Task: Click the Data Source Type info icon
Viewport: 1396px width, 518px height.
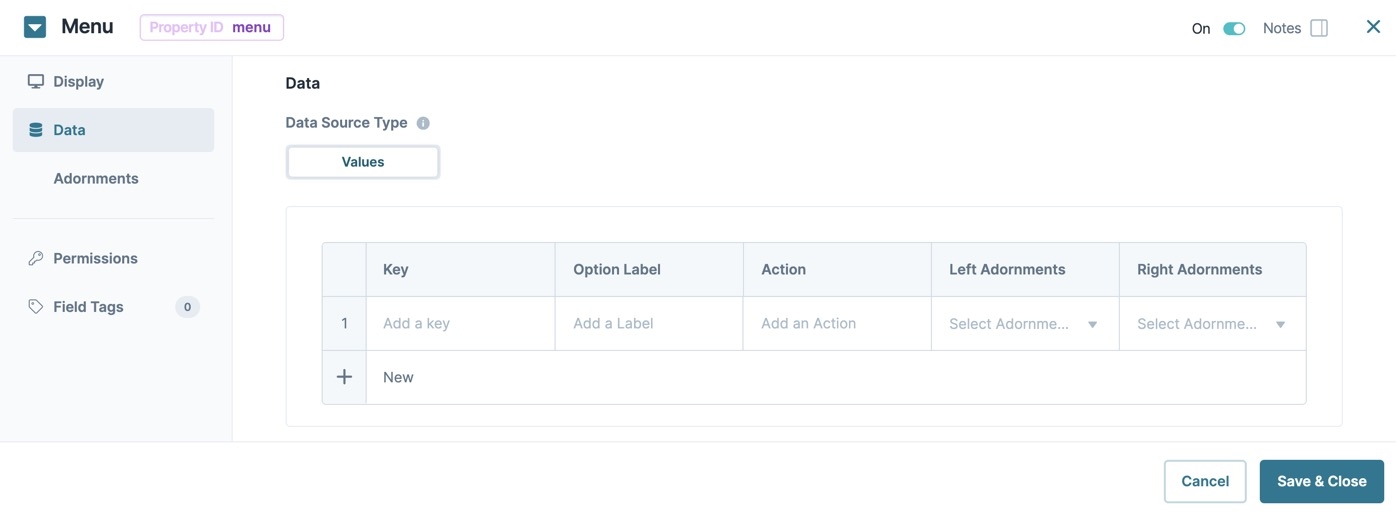Action: (x=423, y=123)
